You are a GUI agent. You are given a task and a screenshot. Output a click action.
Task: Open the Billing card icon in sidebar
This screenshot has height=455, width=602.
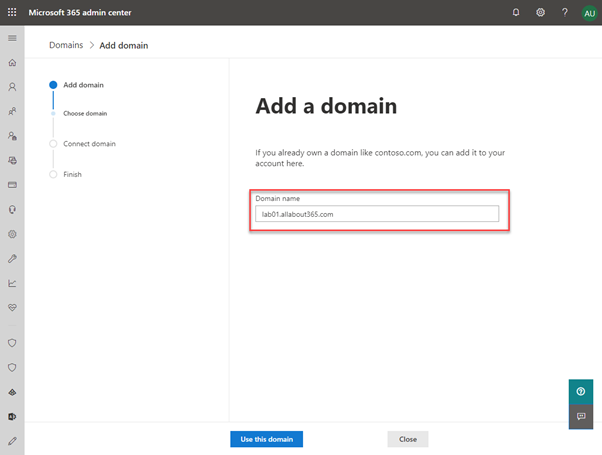tap(12, 185)
